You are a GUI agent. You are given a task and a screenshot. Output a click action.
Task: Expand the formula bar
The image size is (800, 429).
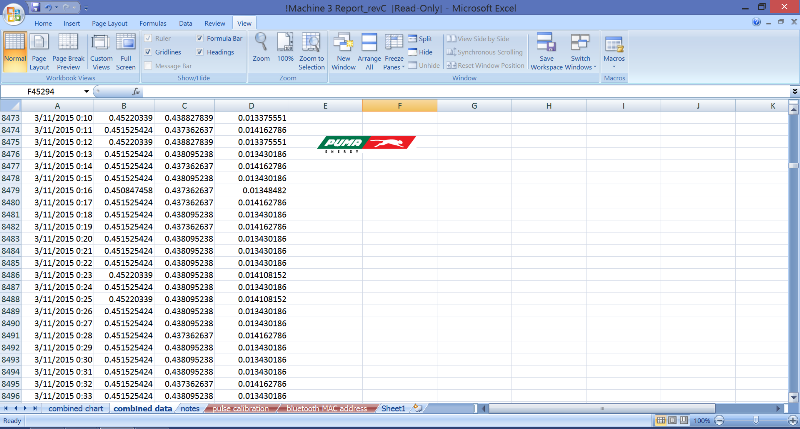794,92
